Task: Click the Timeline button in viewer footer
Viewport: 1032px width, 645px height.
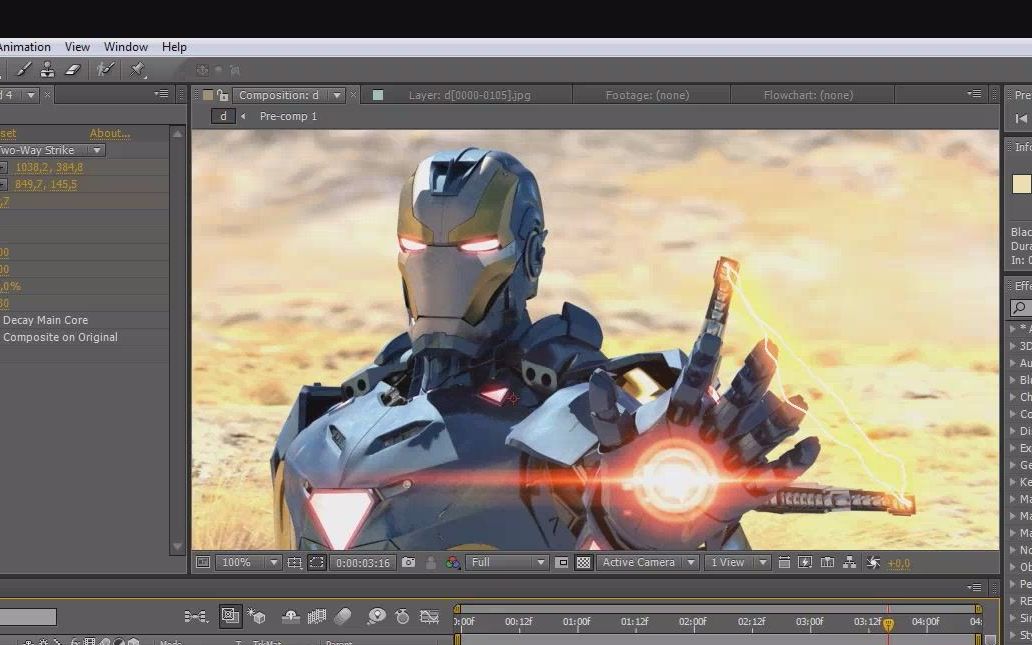Action: tap(827, 563)
